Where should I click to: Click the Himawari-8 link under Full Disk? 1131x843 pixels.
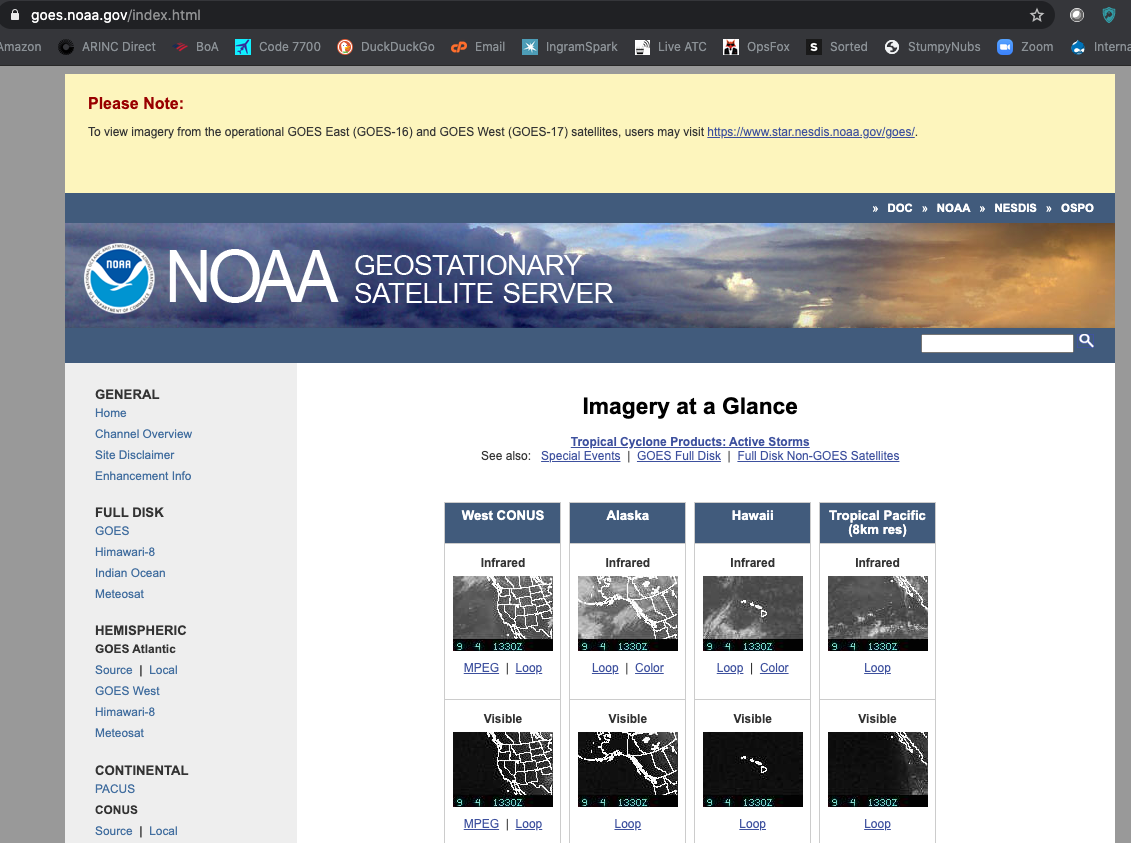coord(125,552)
